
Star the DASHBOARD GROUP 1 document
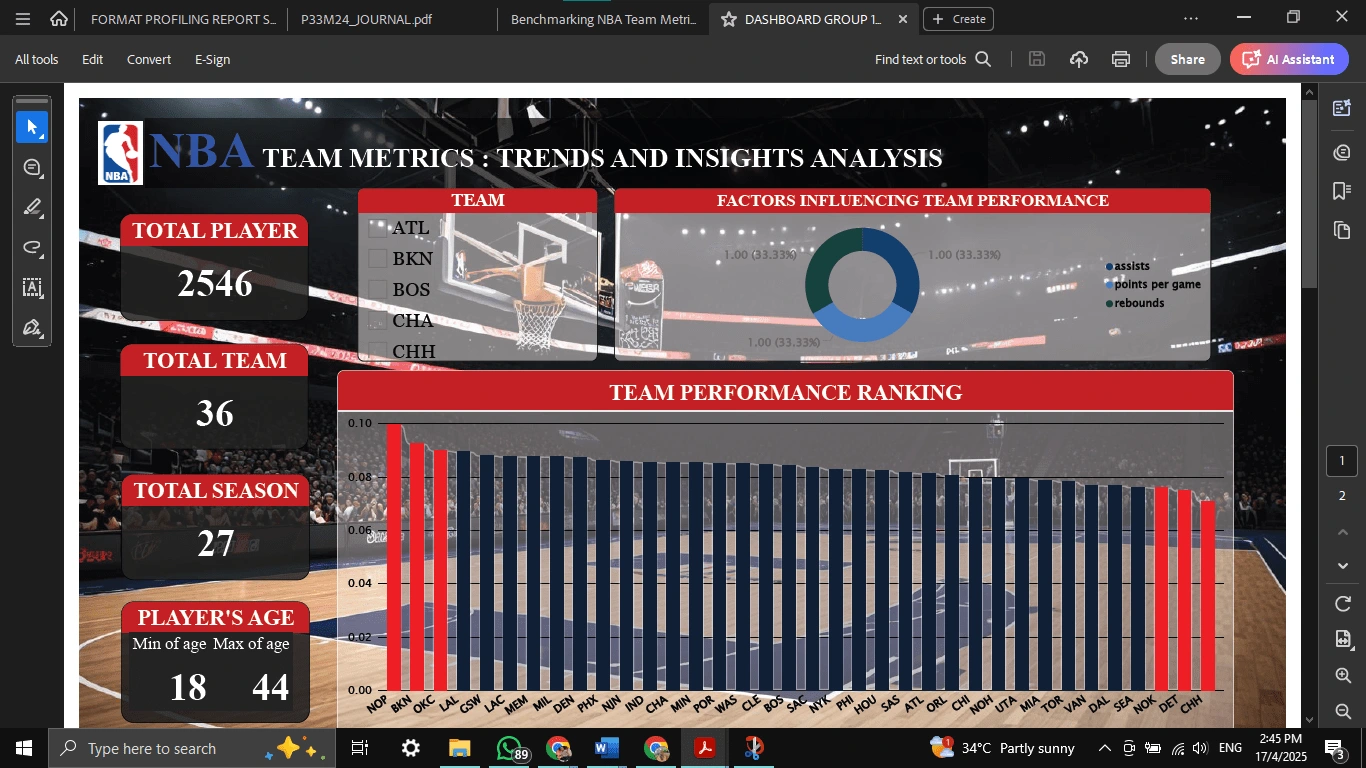point(728,19)
